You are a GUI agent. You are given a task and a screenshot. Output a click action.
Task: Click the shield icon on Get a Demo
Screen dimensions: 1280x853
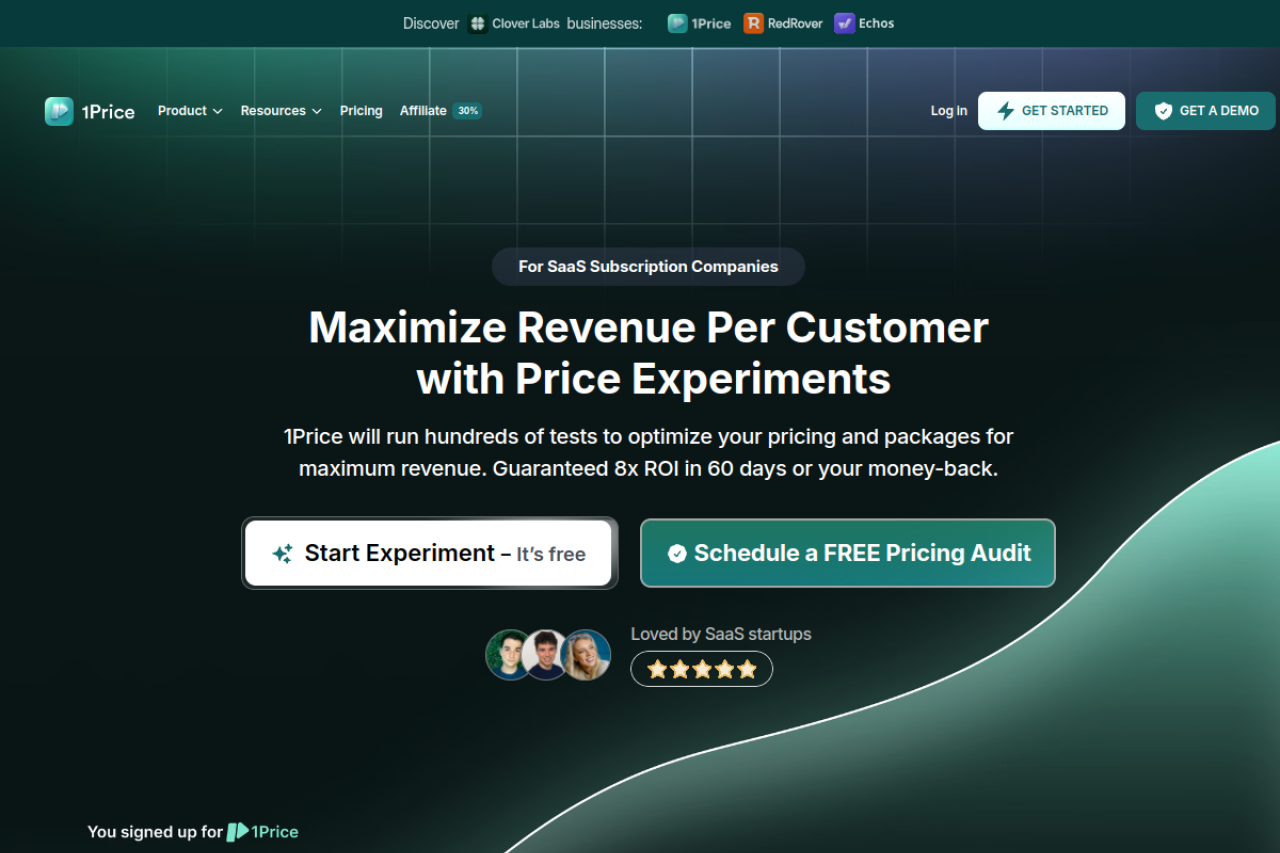click(1163, 111)
